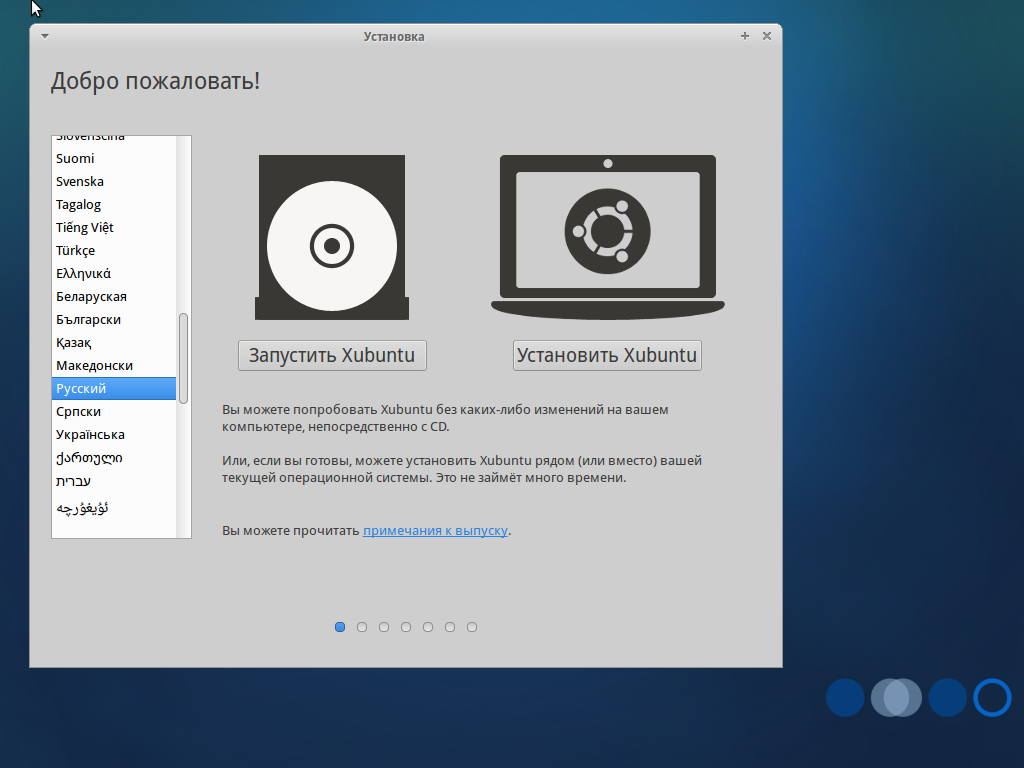Viewport: 1024px width, 768px height.
Task: Click the laptop icon above "Установить Xubuntu"
Action: coord(607,232)
